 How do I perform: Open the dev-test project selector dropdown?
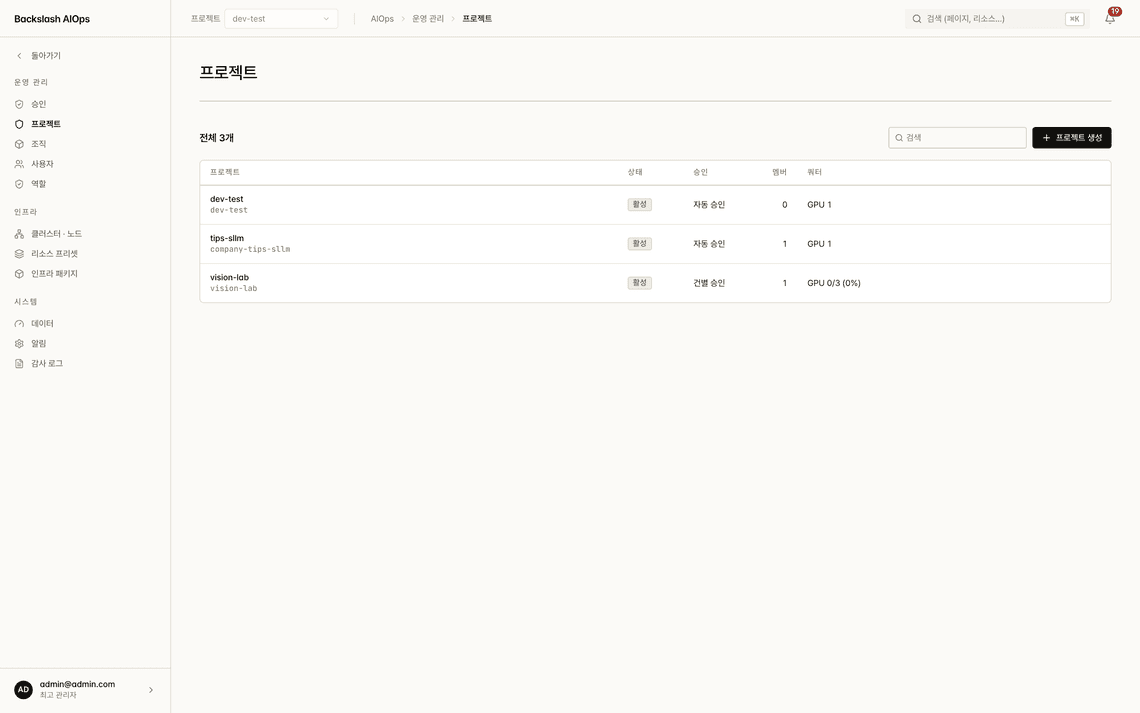point(281,19)
